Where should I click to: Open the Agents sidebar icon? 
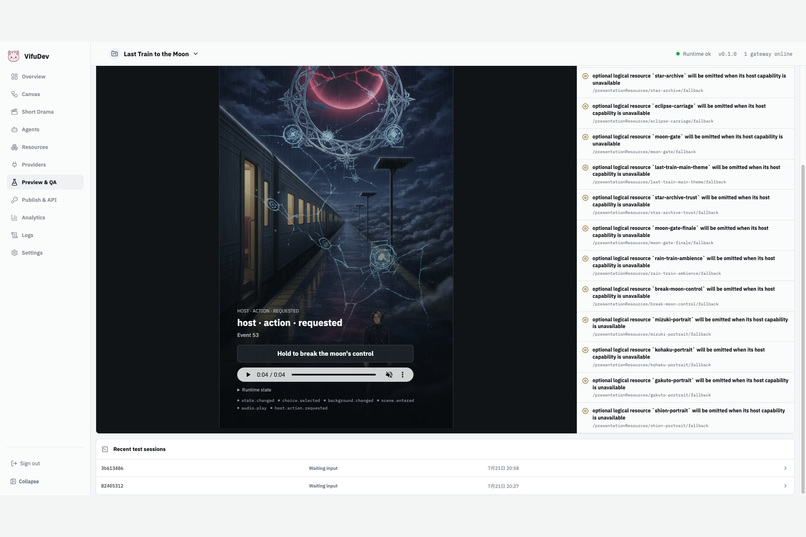[x=14, y=129]
